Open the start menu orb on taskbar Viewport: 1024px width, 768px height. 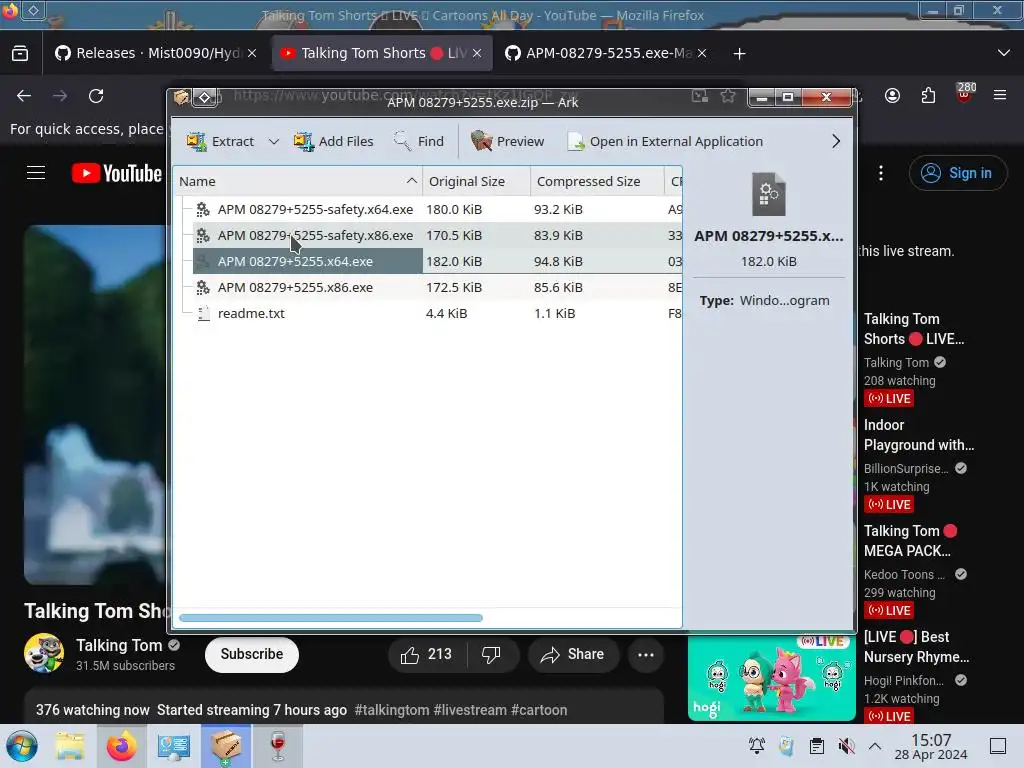(x=22, y=746)
